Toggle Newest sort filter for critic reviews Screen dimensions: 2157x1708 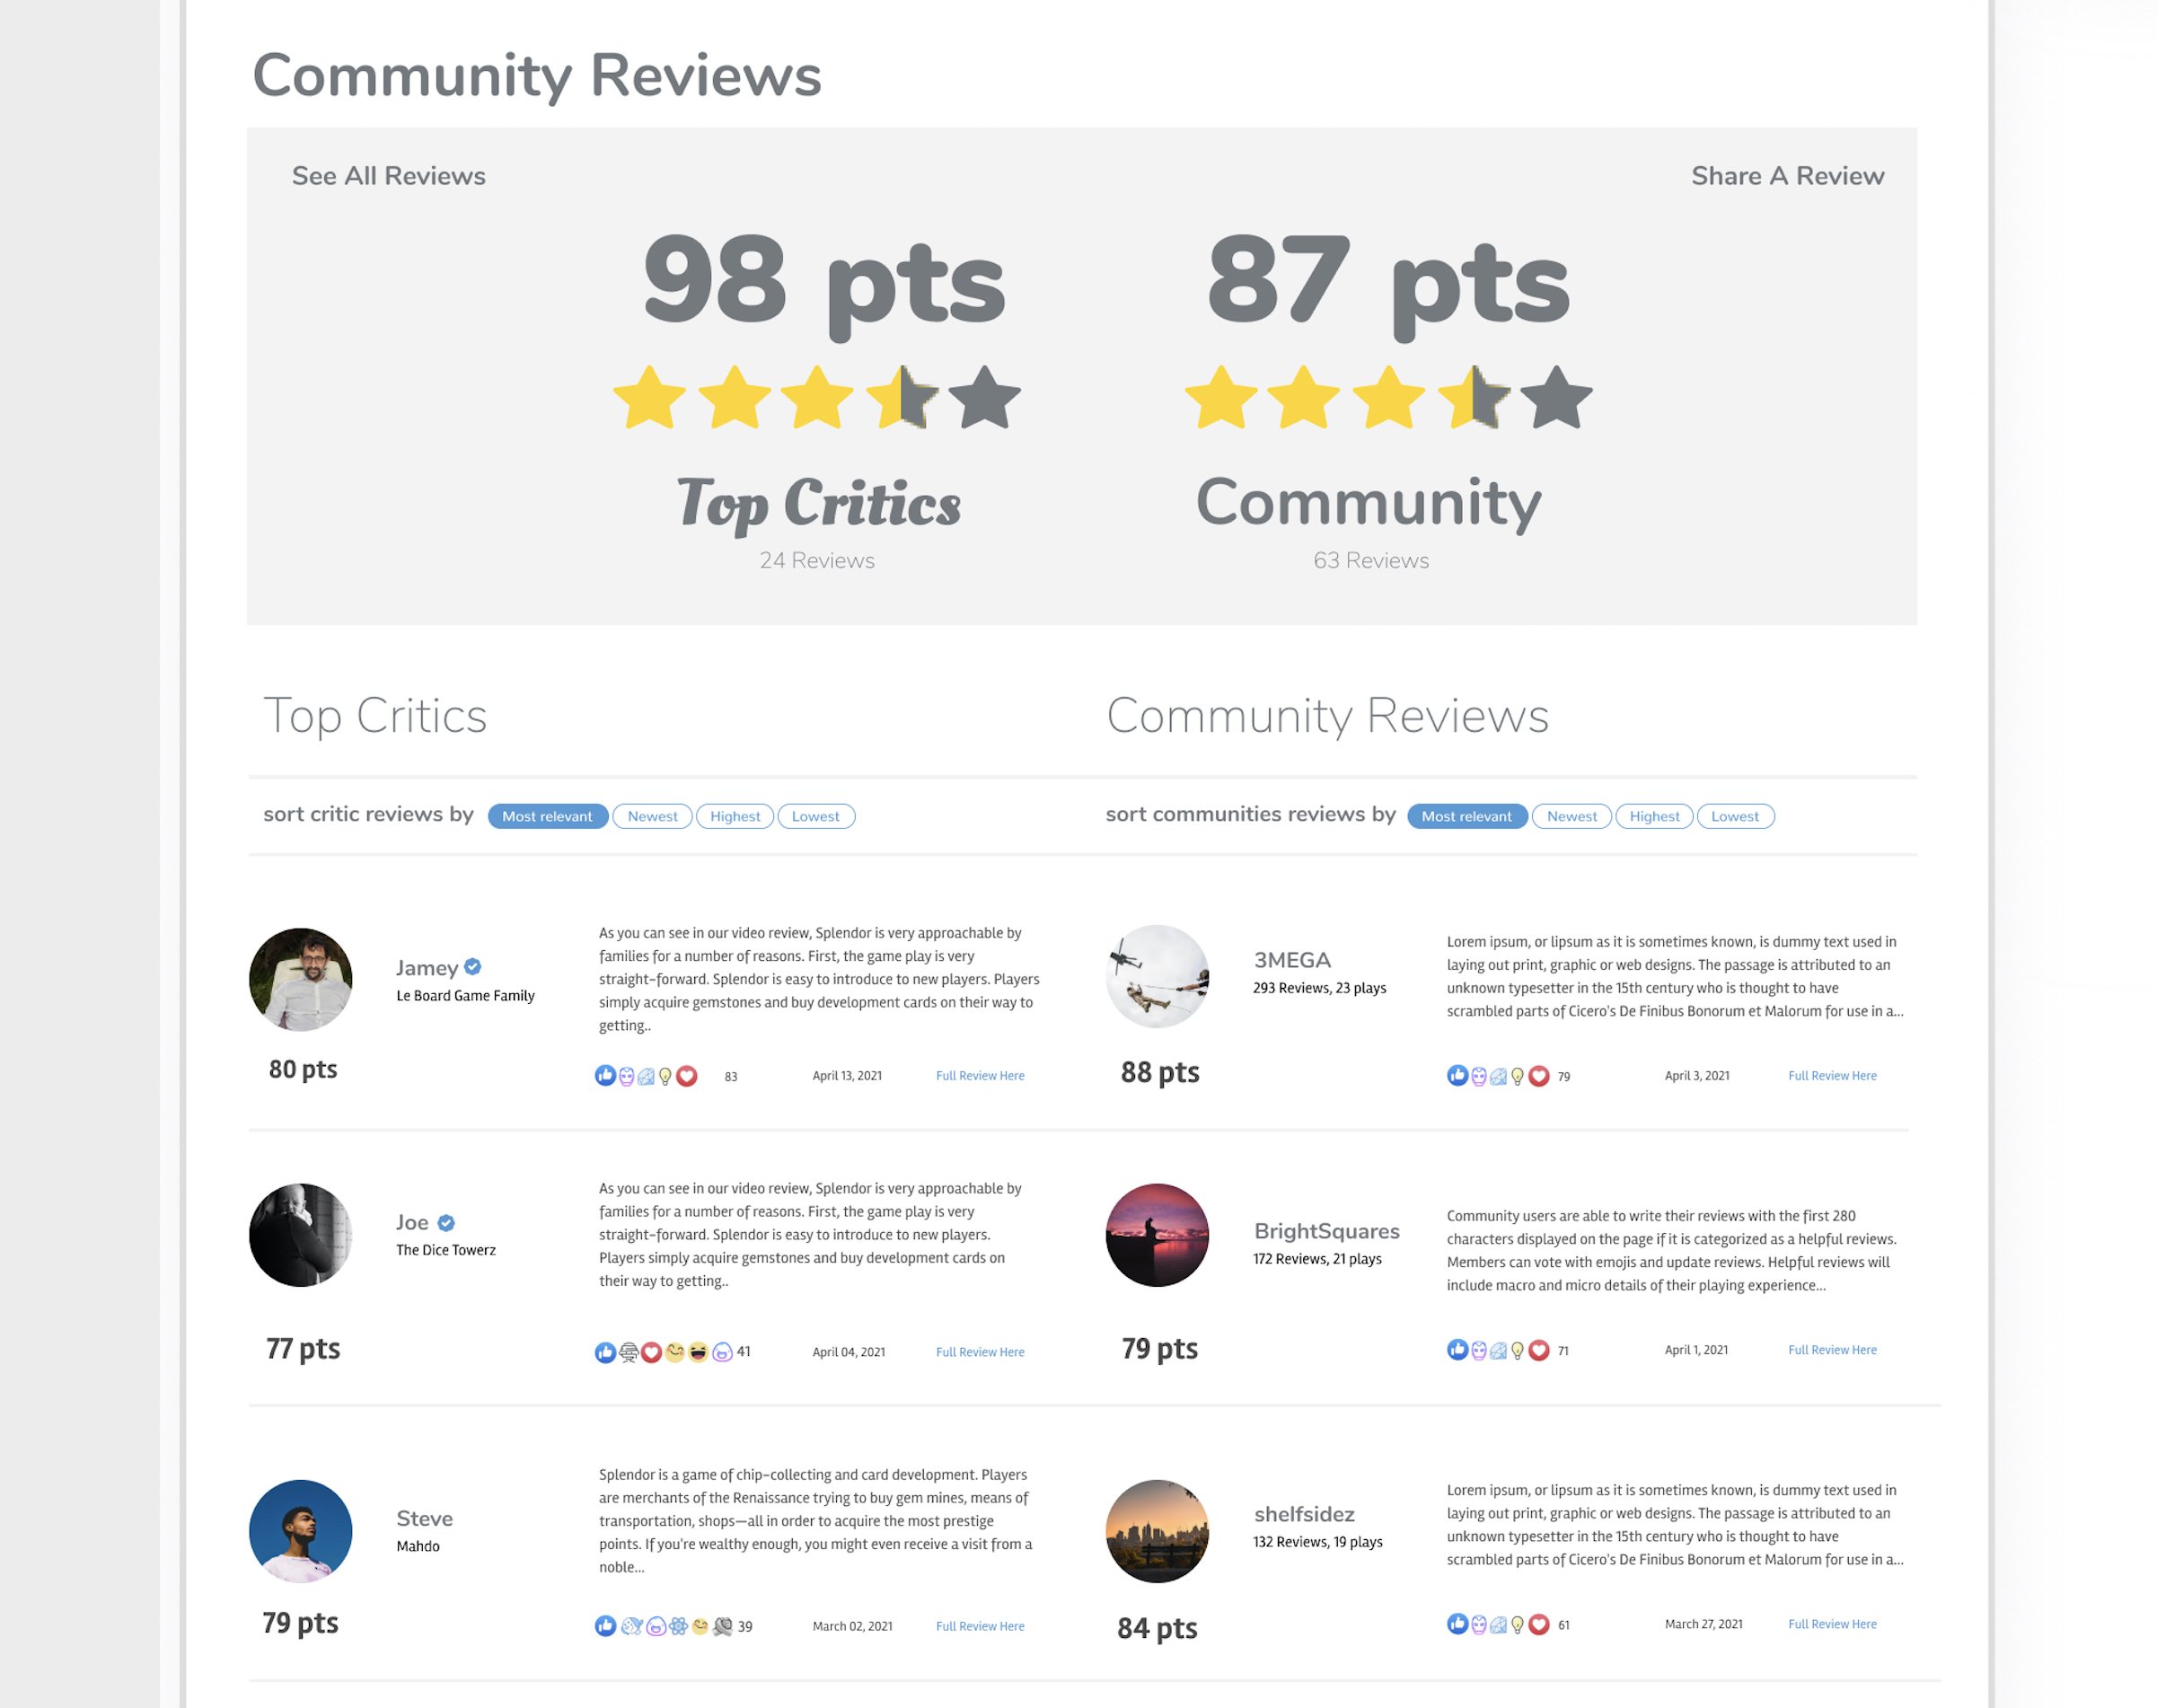coord(653,814)
